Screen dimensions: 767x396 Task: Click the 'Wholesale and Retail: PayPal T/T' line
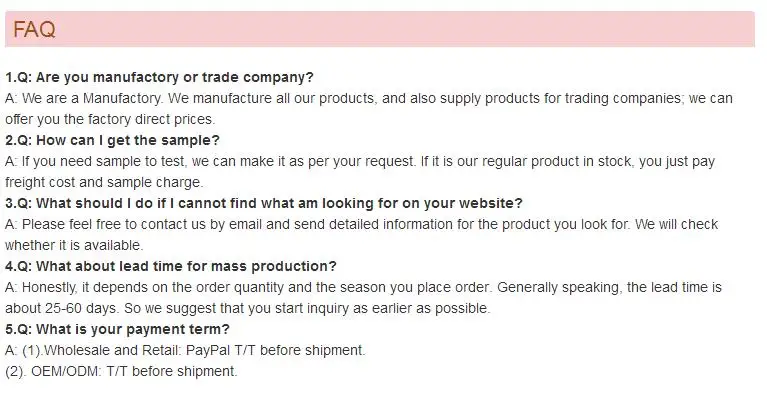pyautogui.click(x=185, y=350)
